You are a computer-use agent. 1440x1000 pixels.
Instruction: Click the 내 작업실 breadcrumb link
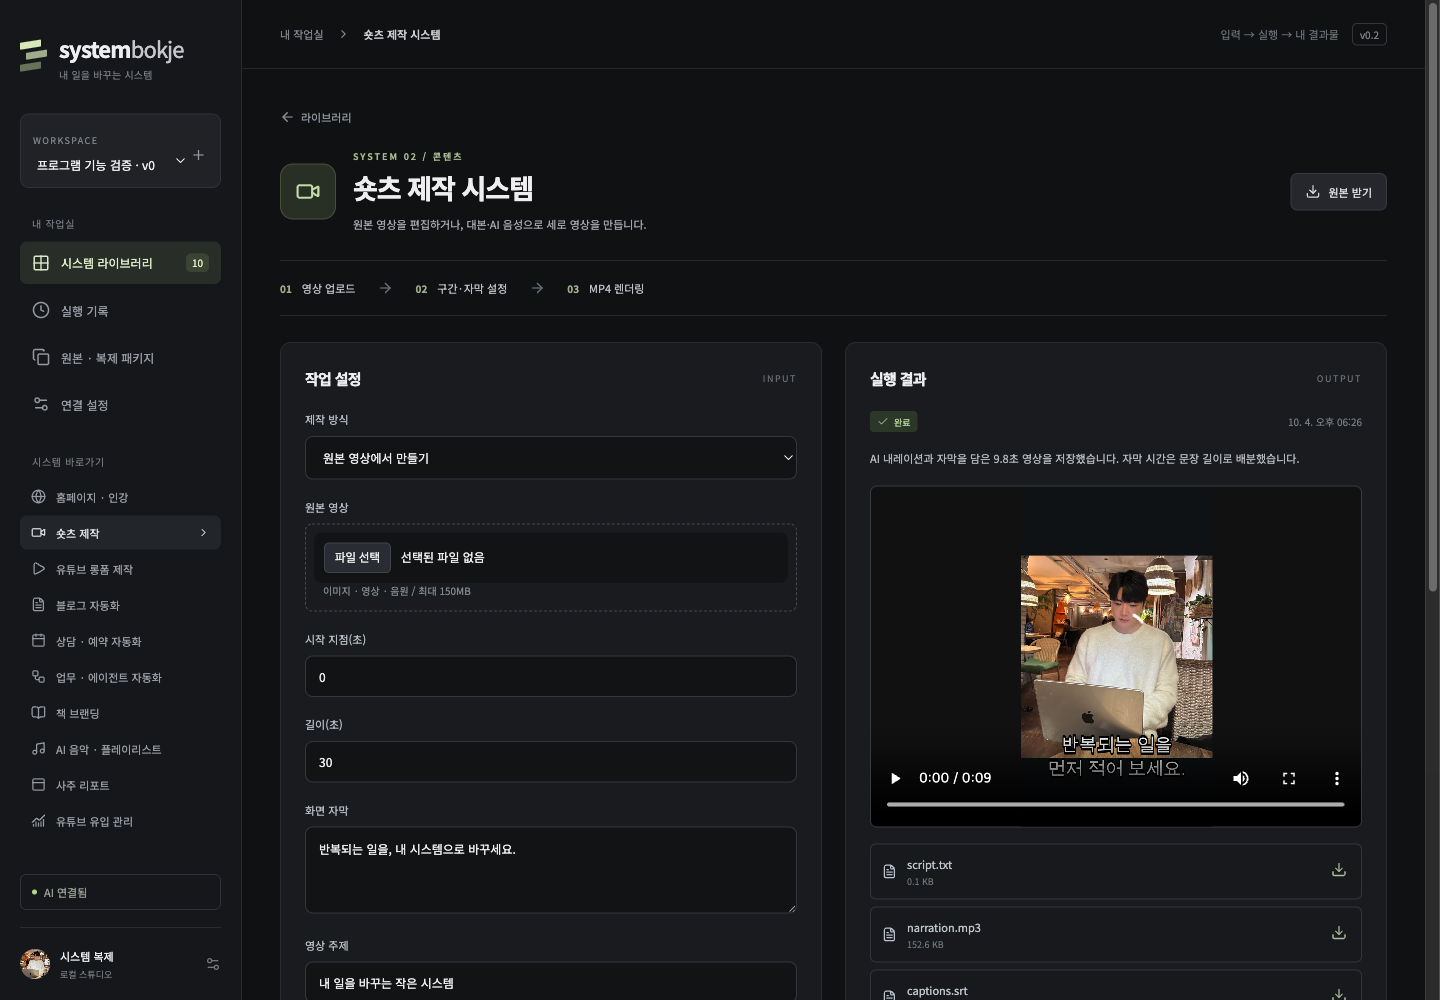(x=302, y=35)
